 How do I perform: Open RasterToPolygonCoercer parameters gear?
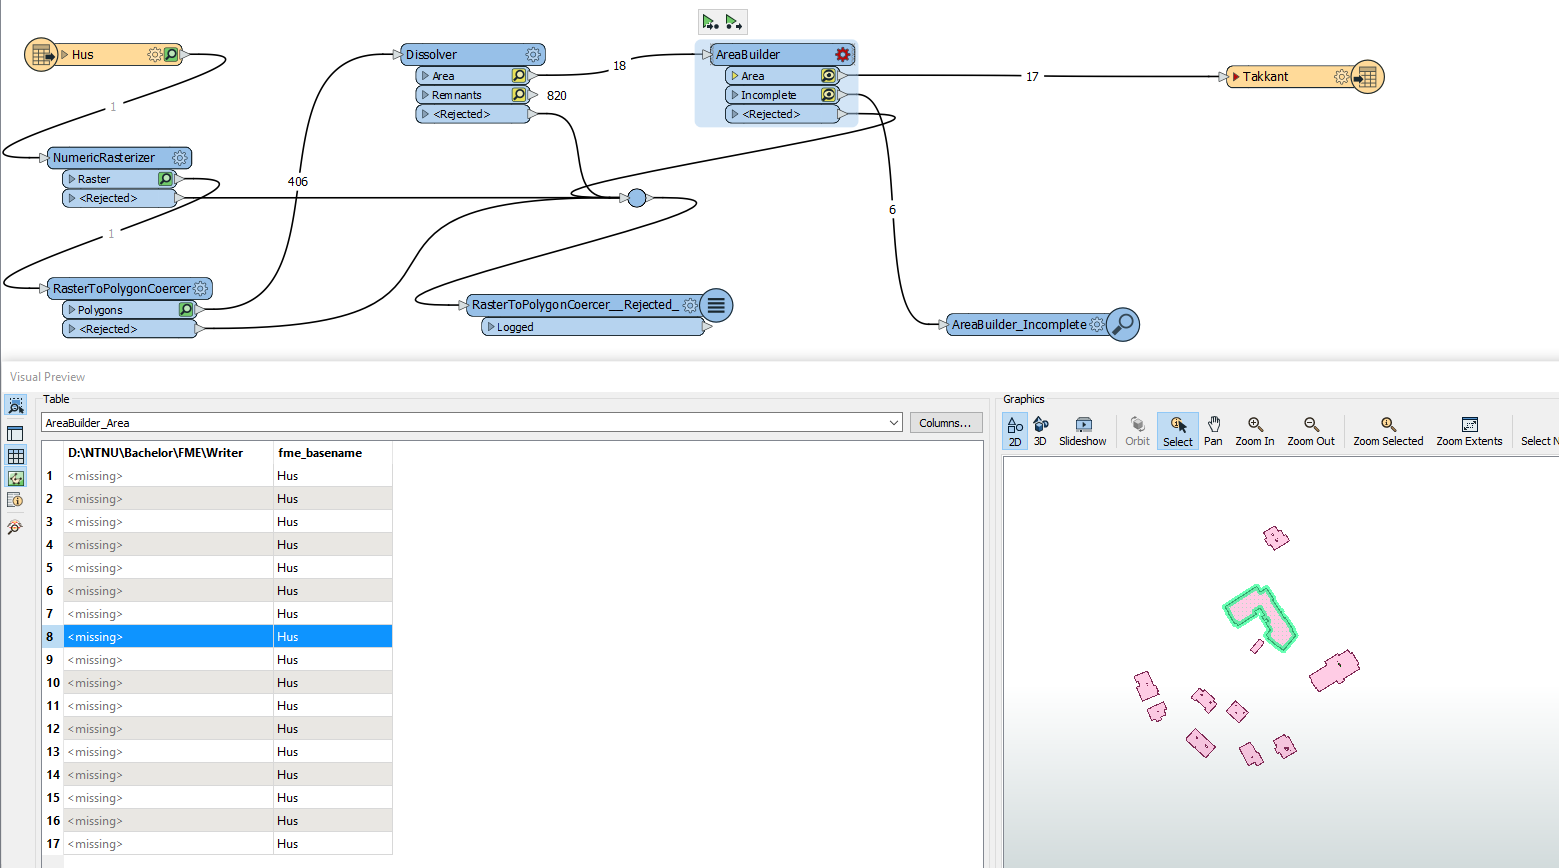tap(200, 289)
